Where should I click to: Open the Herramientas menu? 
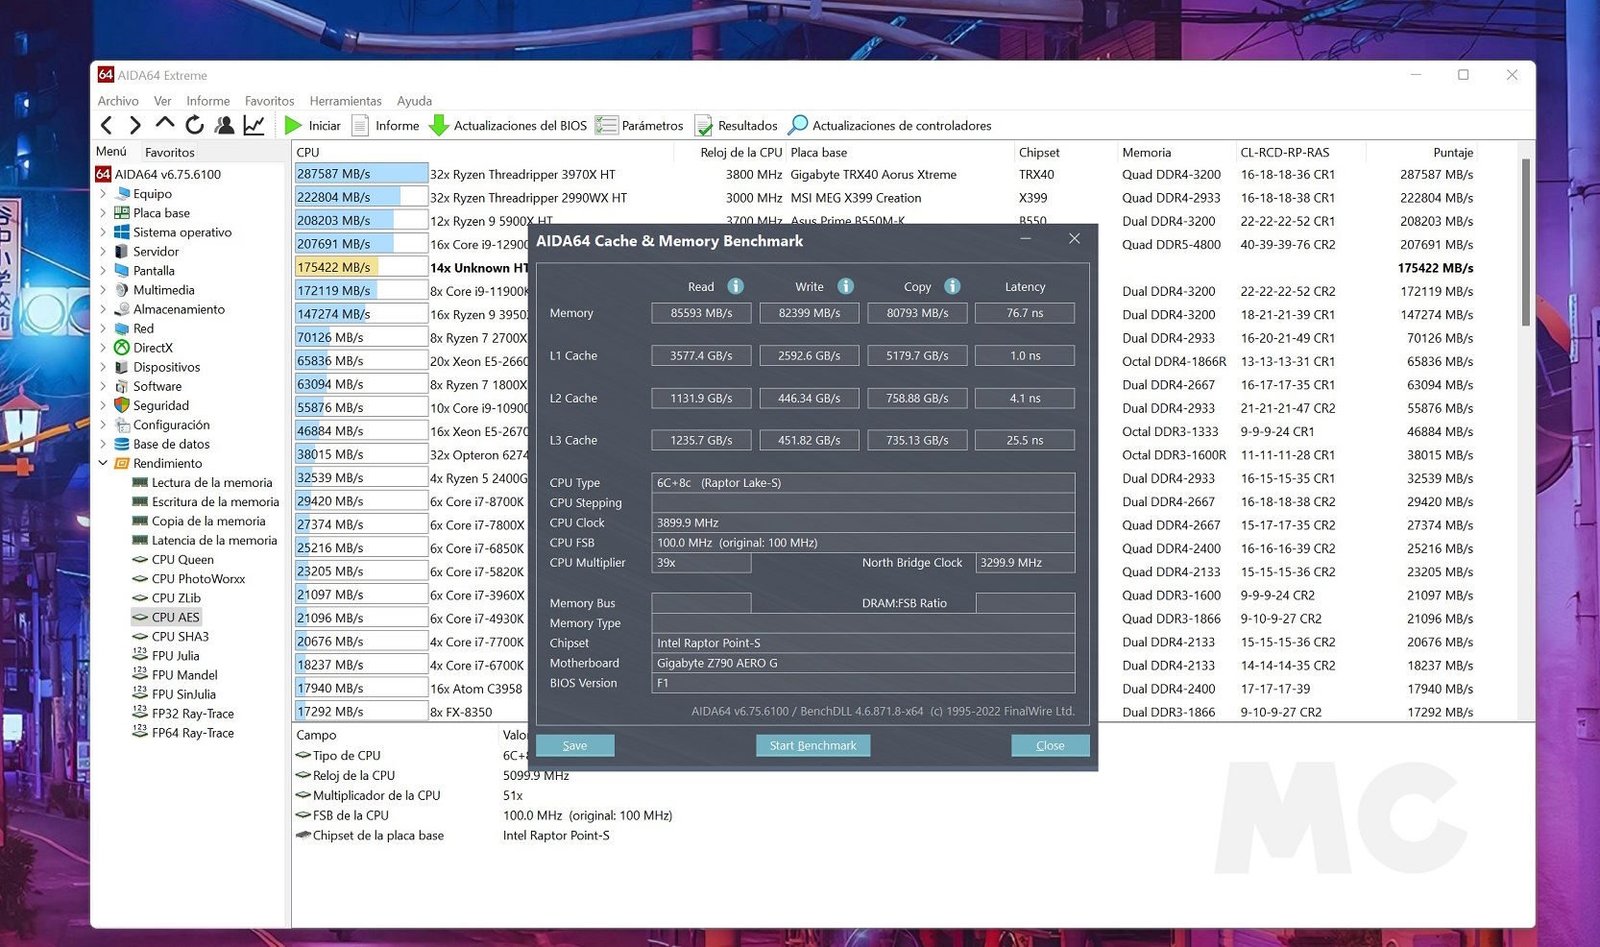click(345, 101)
